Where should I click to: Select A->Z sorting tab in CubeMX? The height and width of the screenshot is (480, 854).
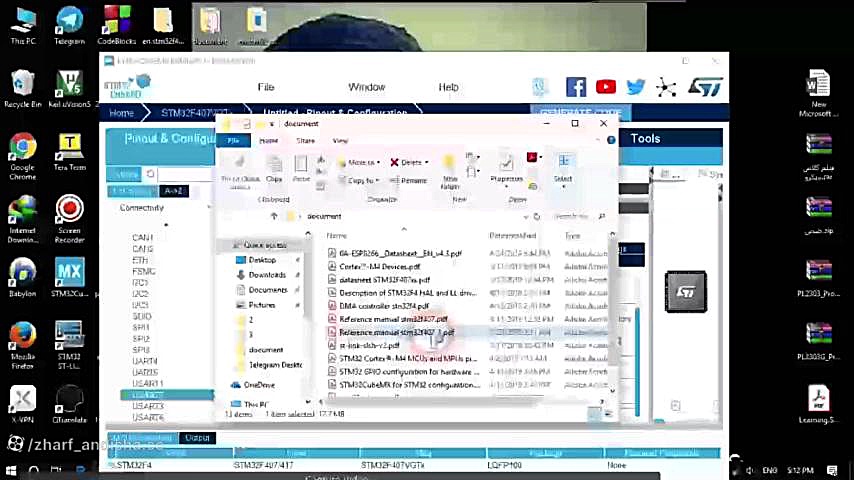pyautogui.click(x=174, y=191)
